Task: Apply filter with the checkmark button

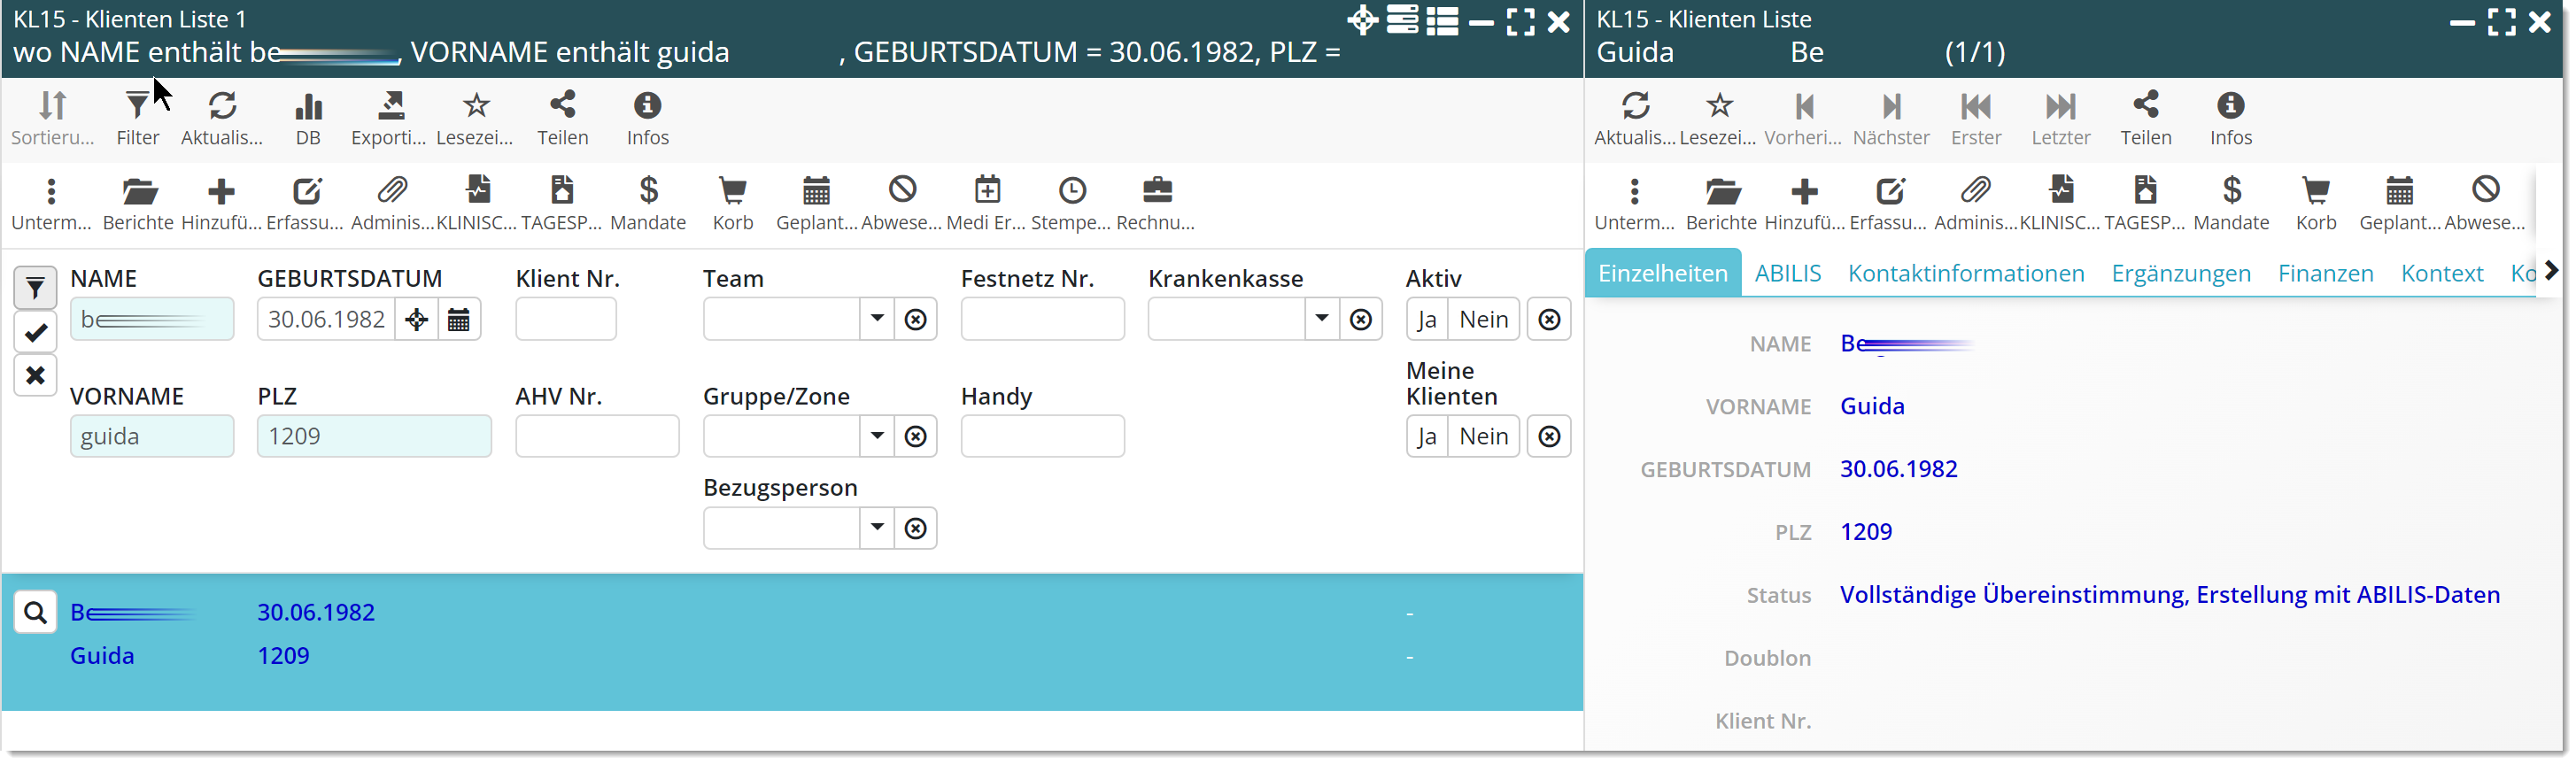Action: [x=35, y=332]
